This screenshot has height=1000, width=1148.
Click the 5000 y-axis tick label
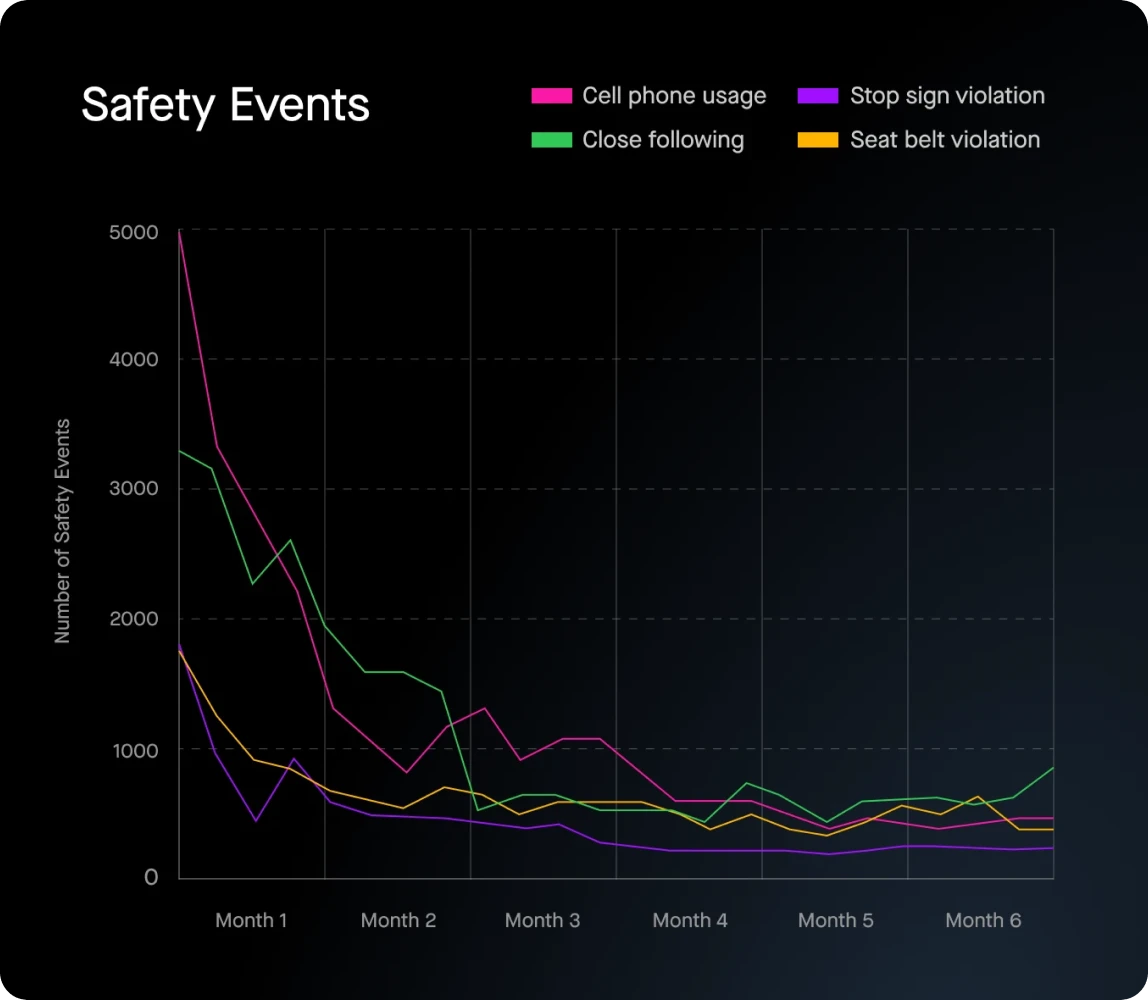tap(133, 233)
